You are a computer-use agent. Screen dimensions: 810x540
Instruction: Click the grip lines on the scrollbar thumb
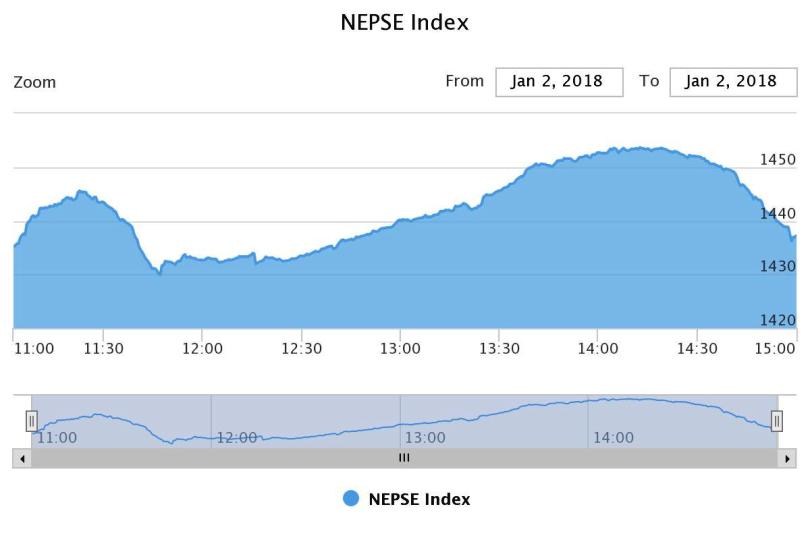(404, 458)
